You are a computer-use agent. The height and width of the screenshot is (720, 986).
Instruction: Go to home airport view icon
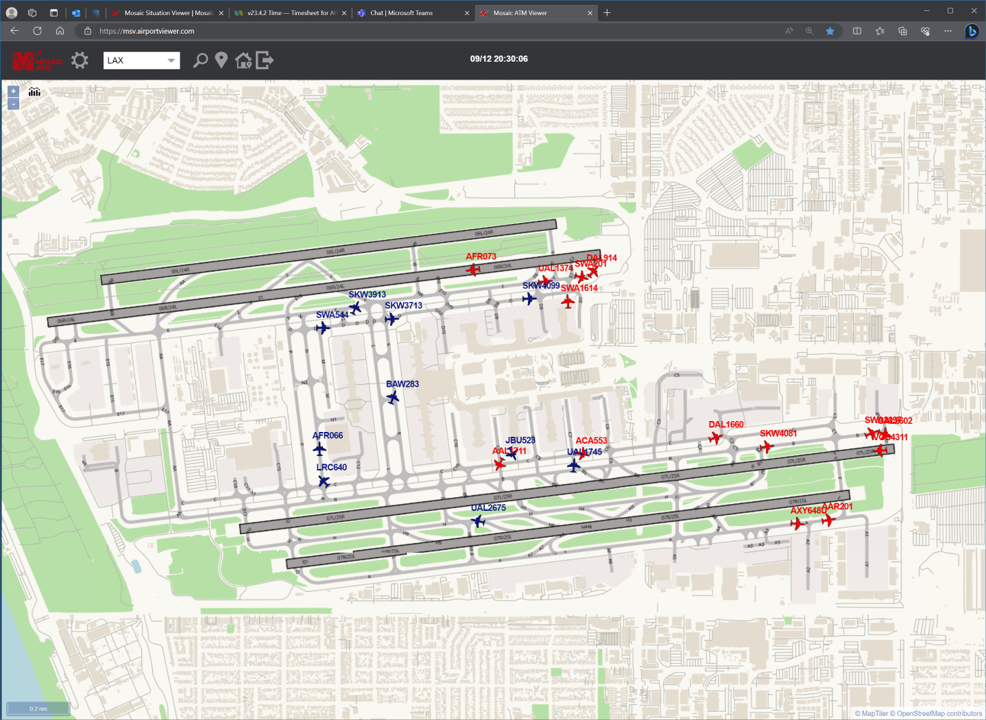[x=243, y=60]
